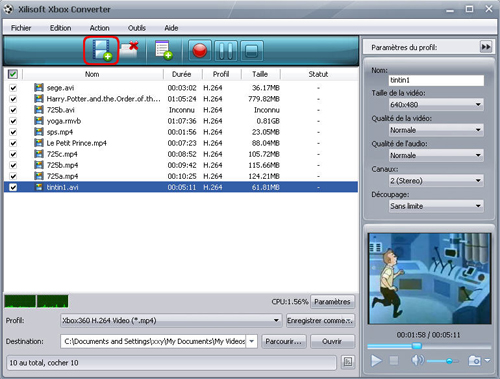Sort list by Profil column header
Viewport: 500px width, 379px height.
[x=221, y=74]
